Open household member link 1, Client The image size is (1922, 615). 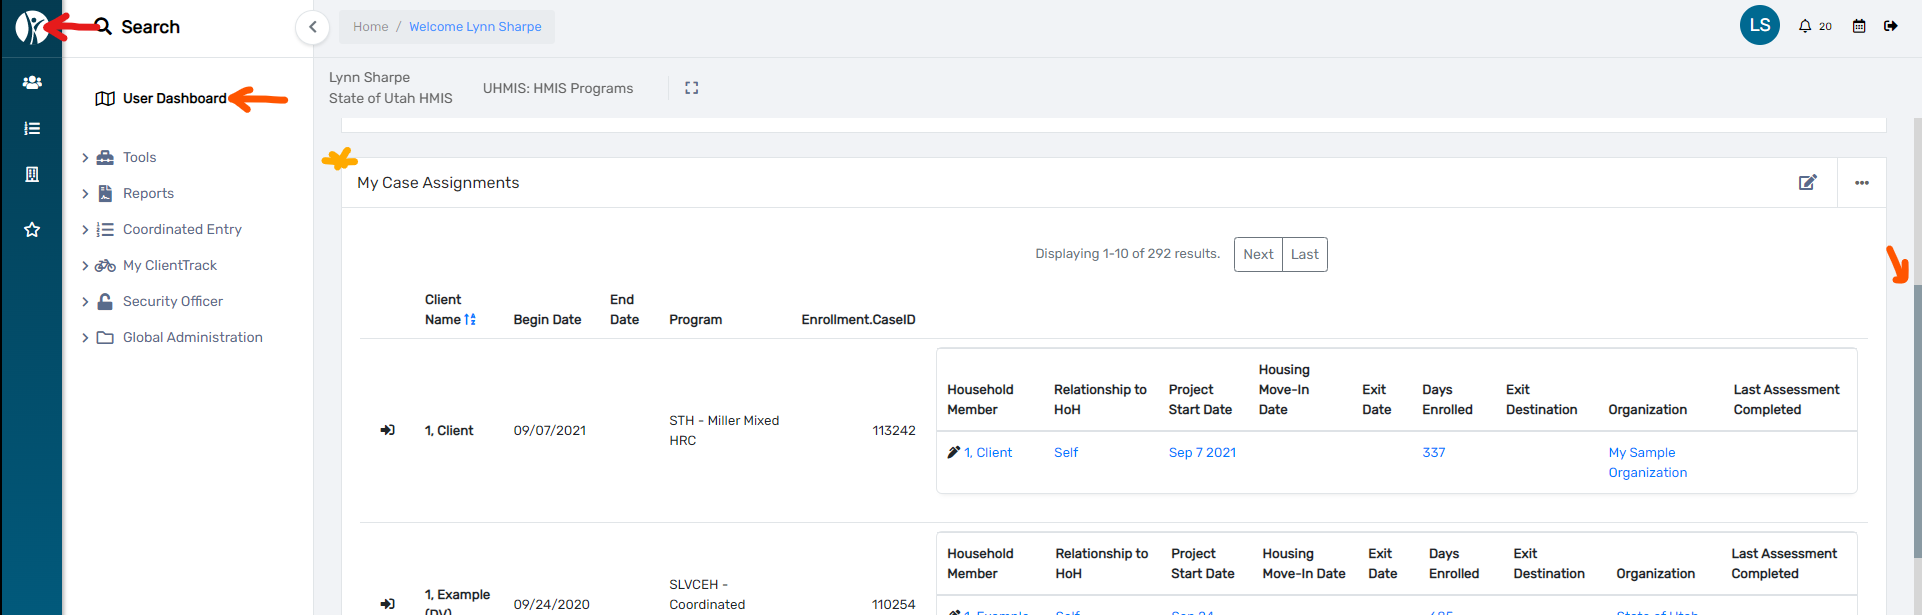coord(988,452)
